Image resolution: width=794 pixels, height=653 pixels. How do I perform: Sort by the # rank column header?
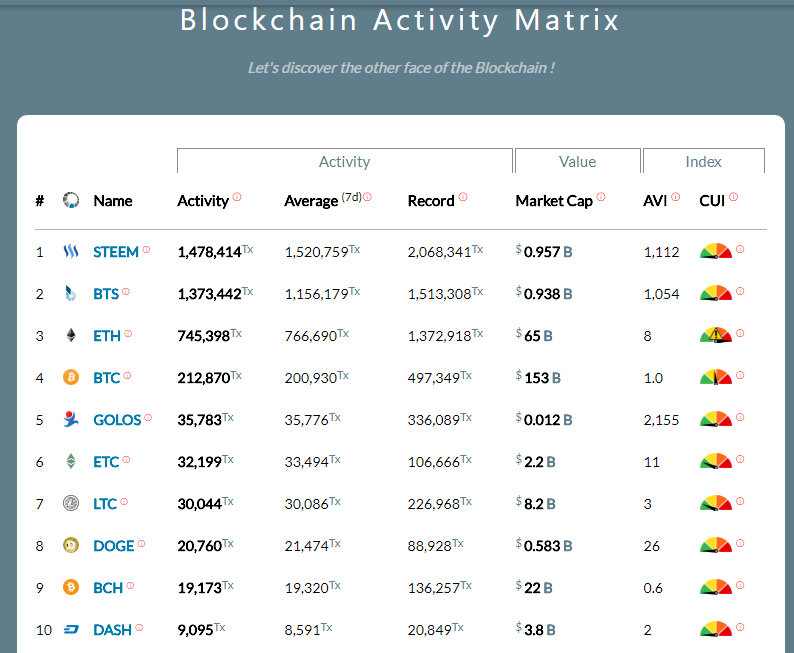pos(39,201)
